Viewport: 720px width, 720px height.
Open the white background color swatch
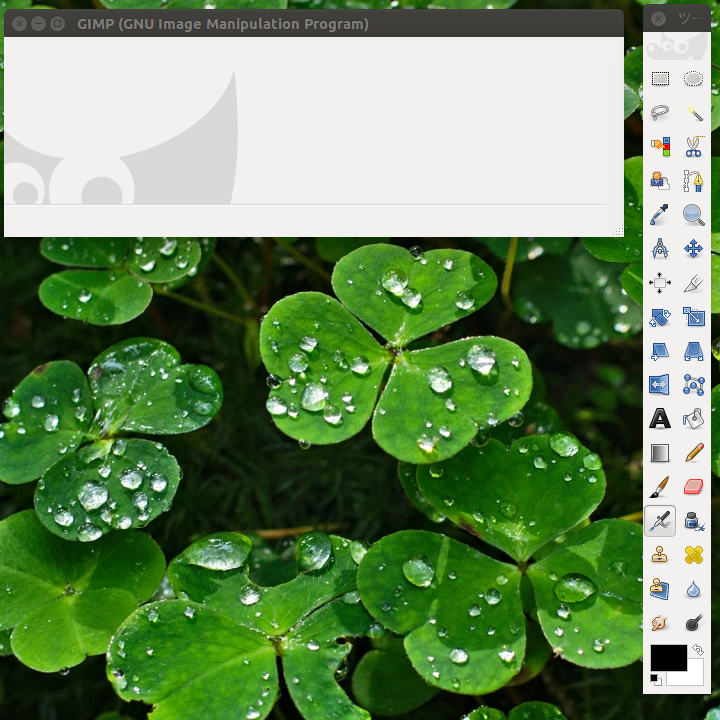click(690, 677)
